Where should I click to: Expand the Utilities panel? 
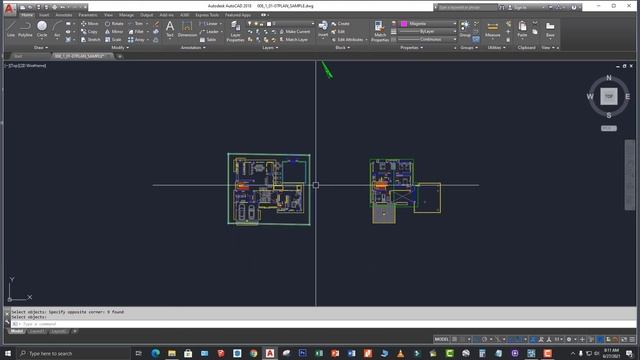(x=496, y=48)
